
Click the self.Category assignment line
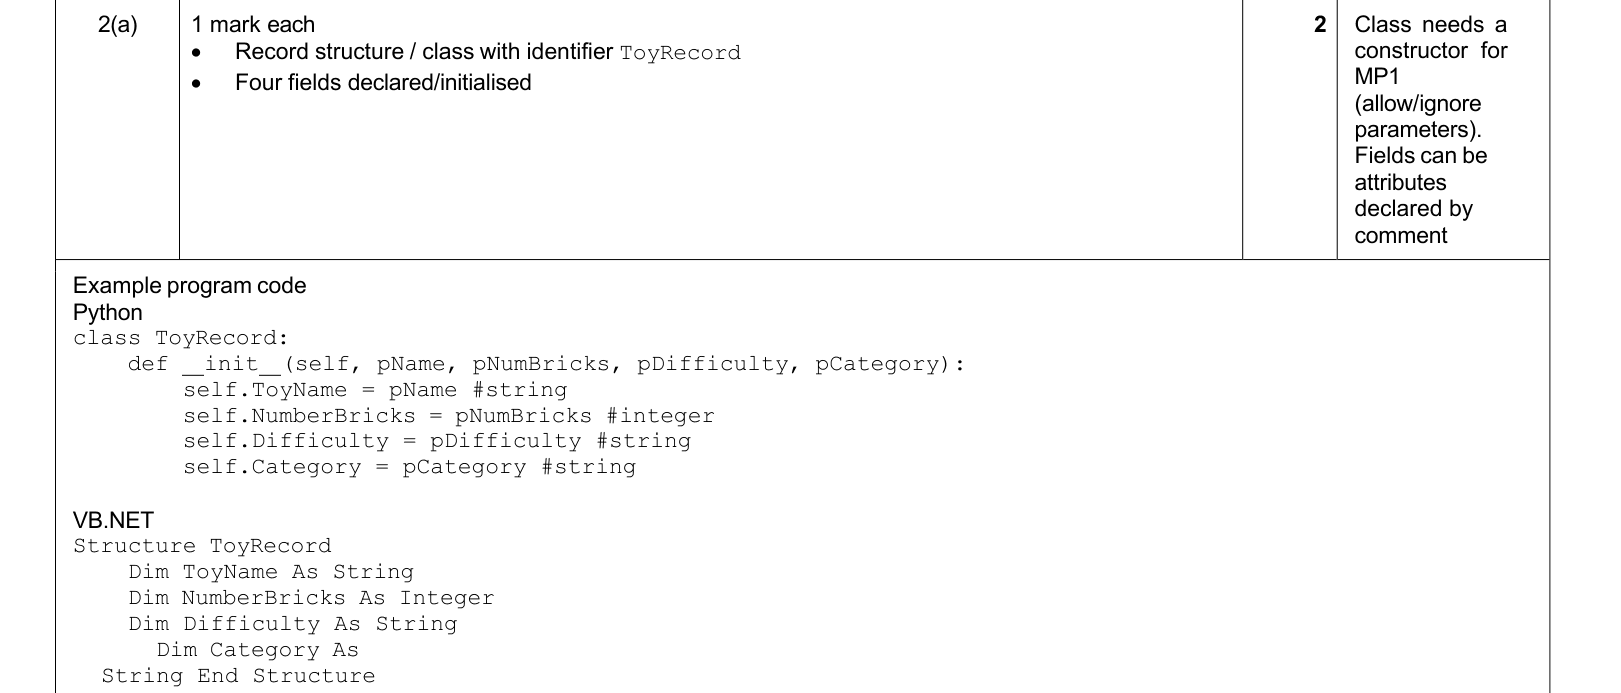click(x=410, y=467)
